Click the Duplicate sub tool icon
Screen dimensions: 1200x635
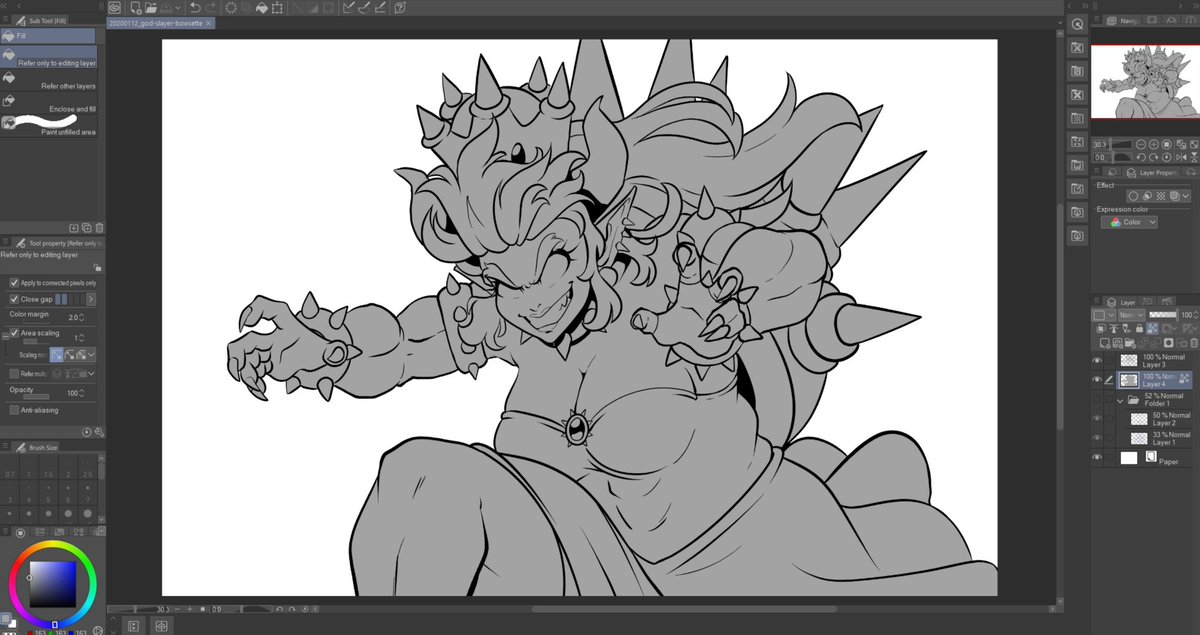pyautogui.click(x=86, y=228)
